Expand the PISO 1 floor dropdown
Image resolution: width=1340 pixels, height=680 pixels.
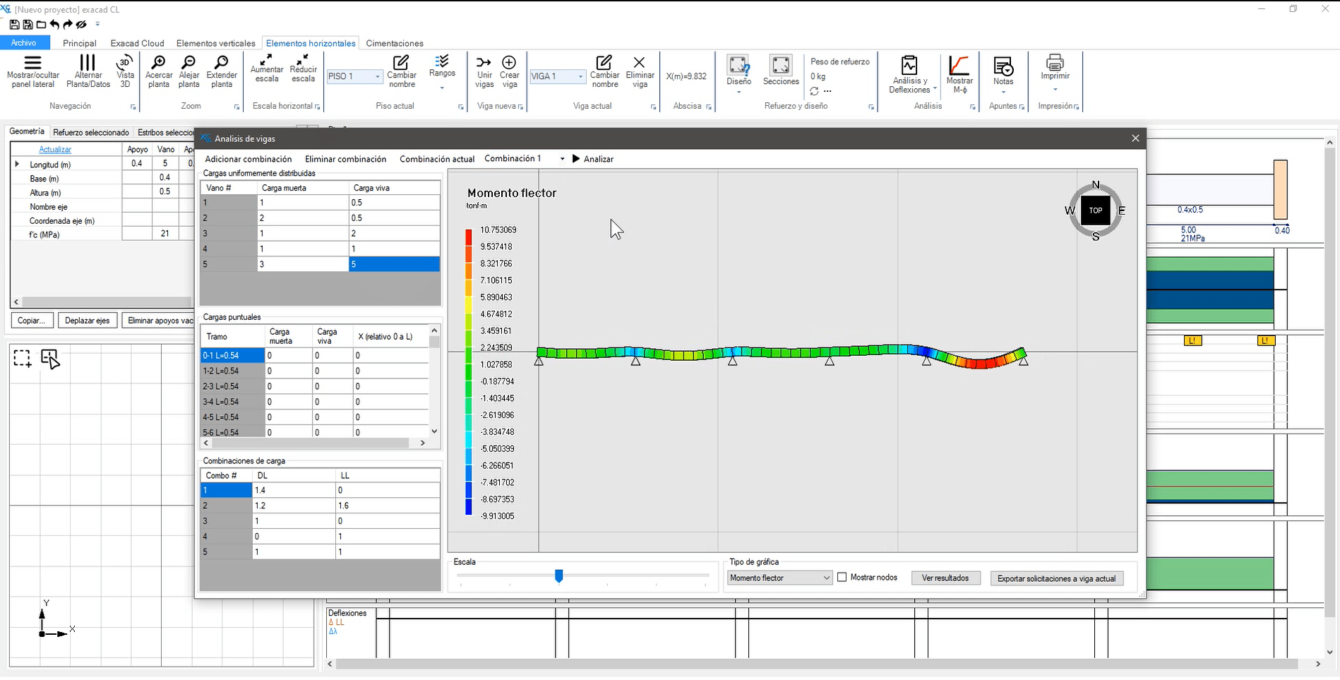pyautogui.click(x=377, y=77)
